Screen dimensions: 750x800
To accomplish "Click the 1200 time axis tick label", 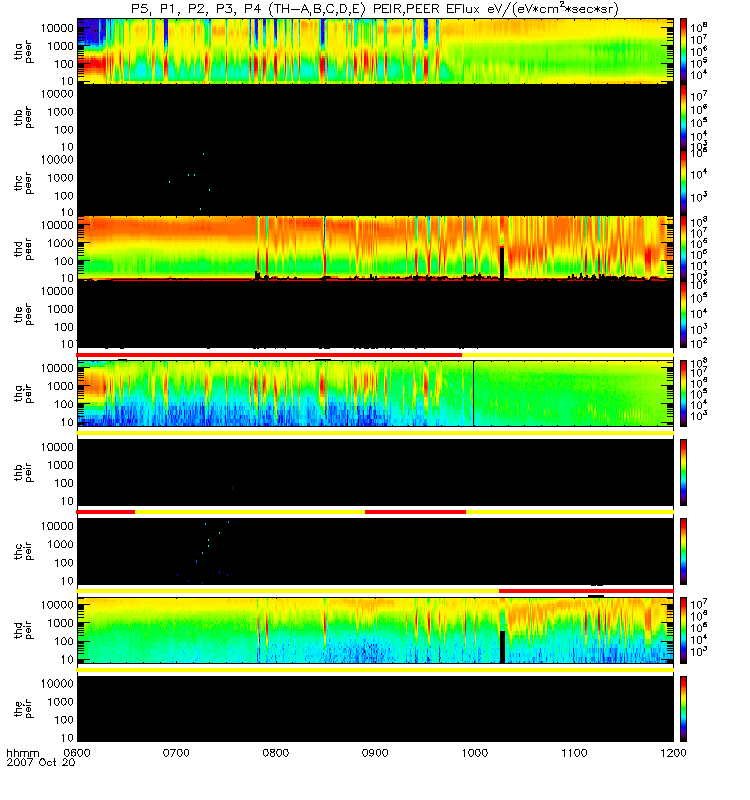I will tap(673, 753).
